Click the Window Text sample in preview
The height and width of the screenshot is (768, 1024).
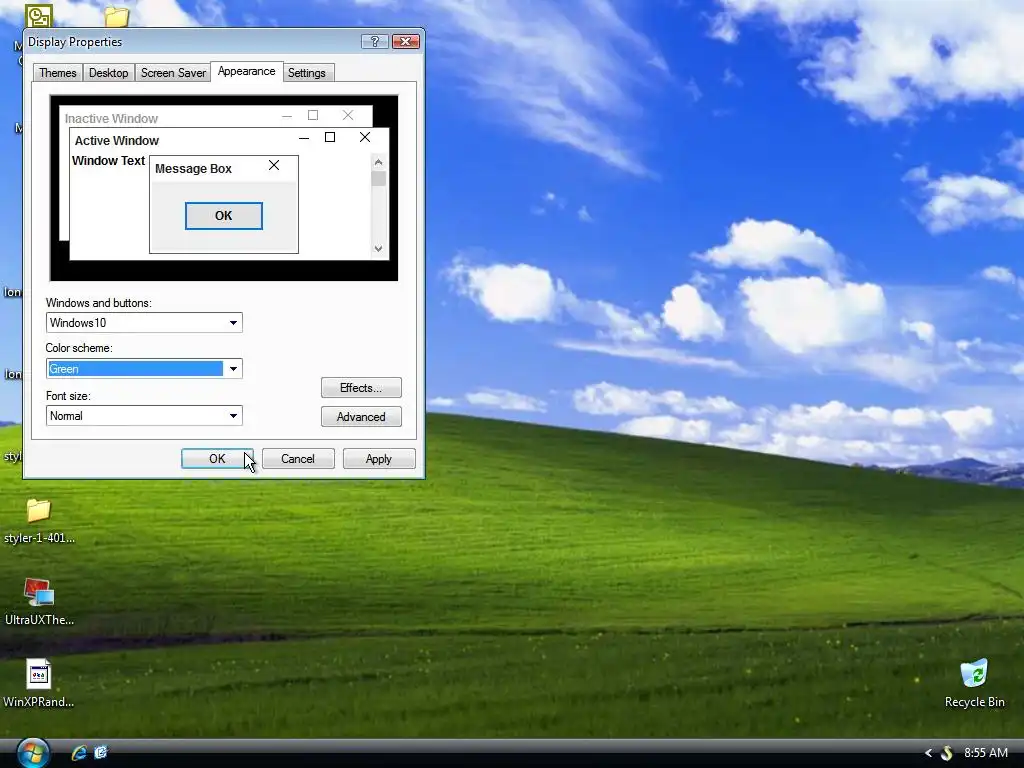(108, 161)
